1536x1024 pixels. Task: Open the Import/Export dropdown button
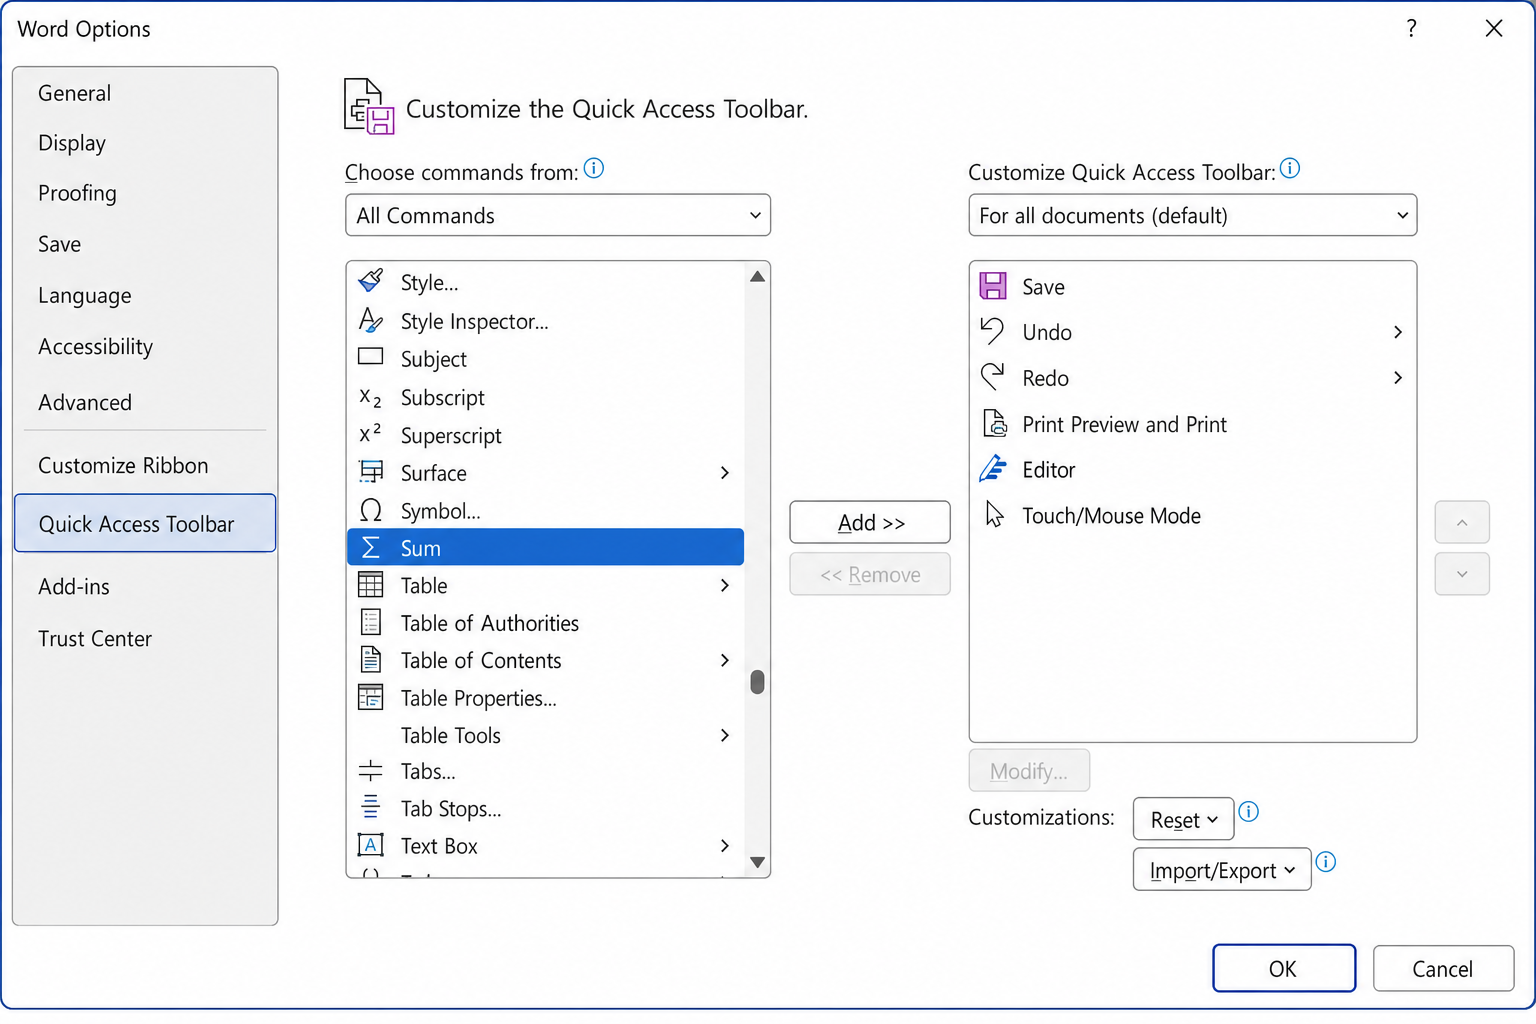pos(1222,869)
